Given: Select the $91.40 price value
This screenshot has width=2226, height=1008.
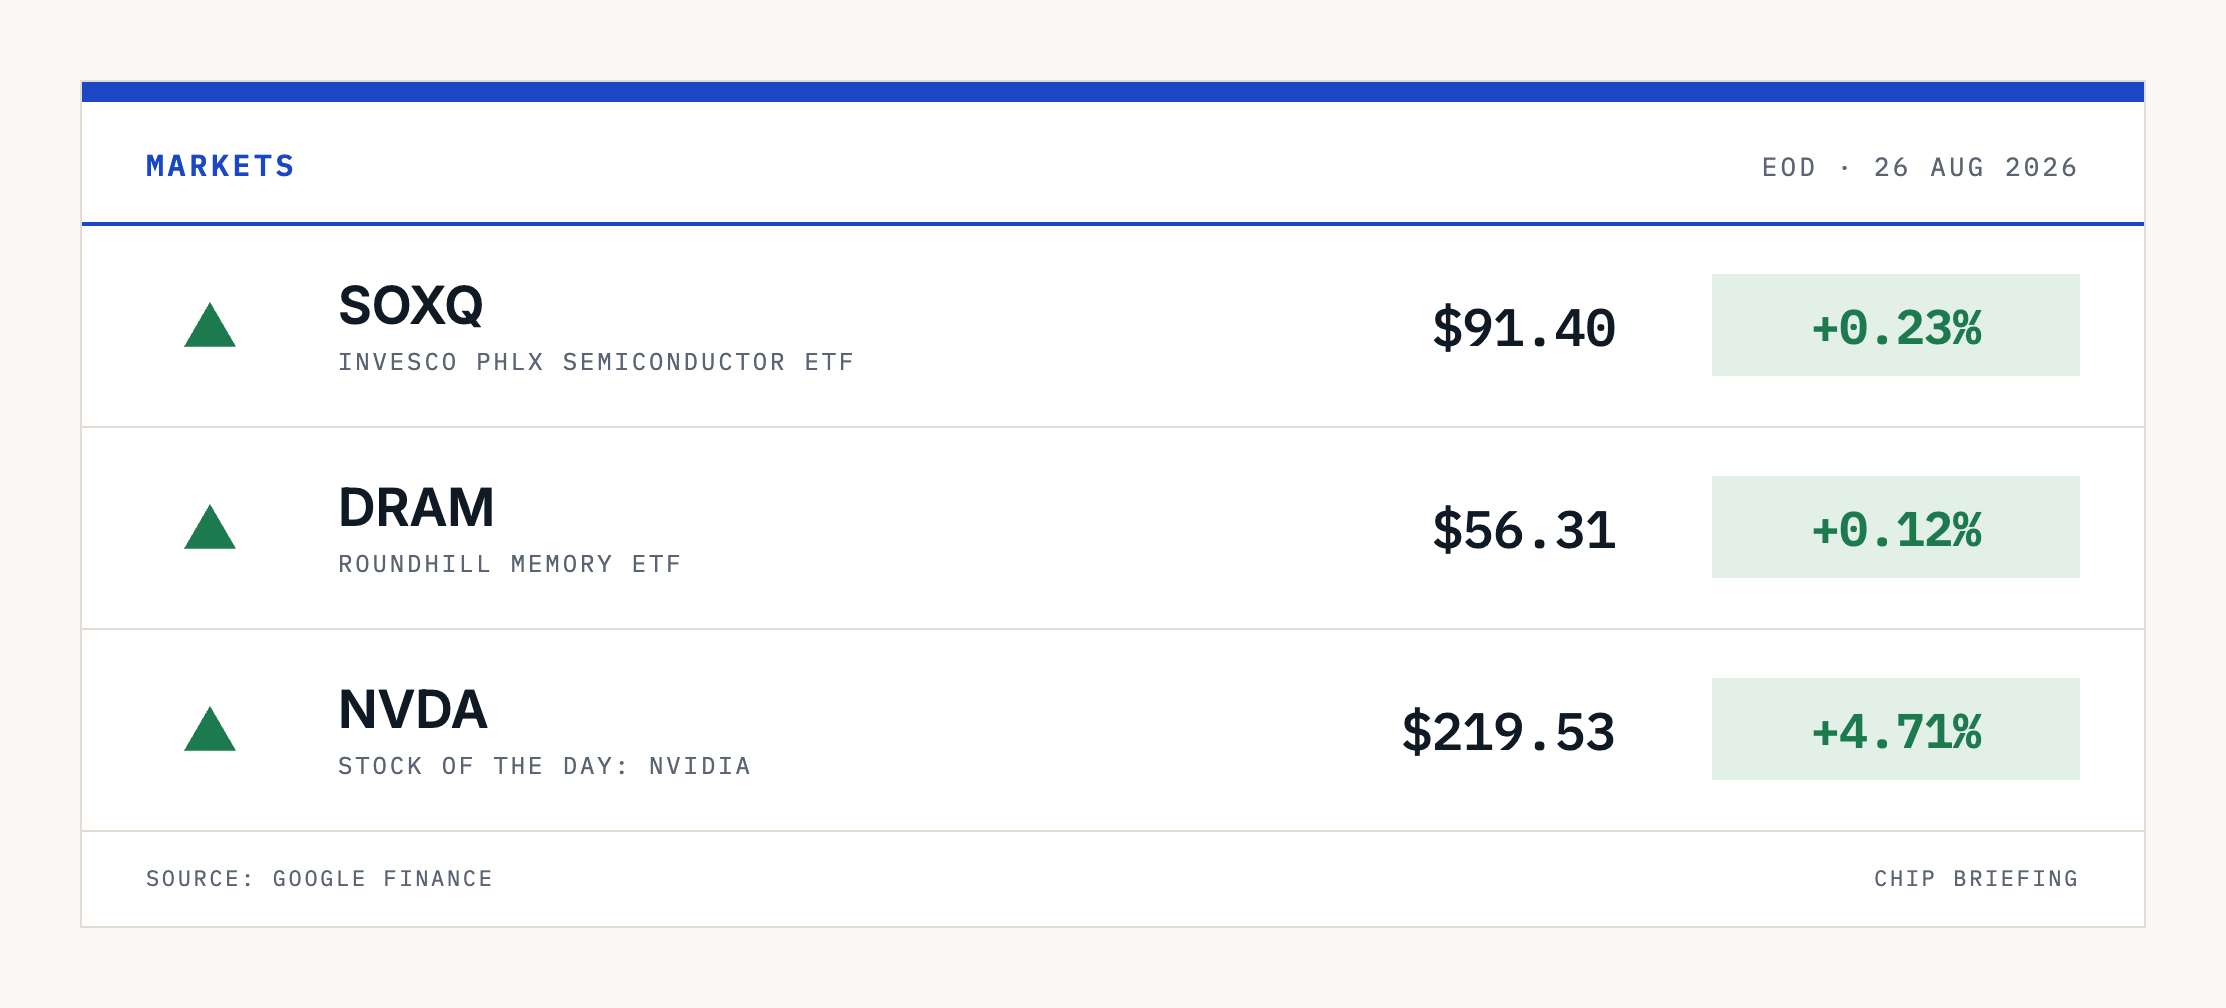Looking at the screenshot, I should click(x=1524, y=329).
